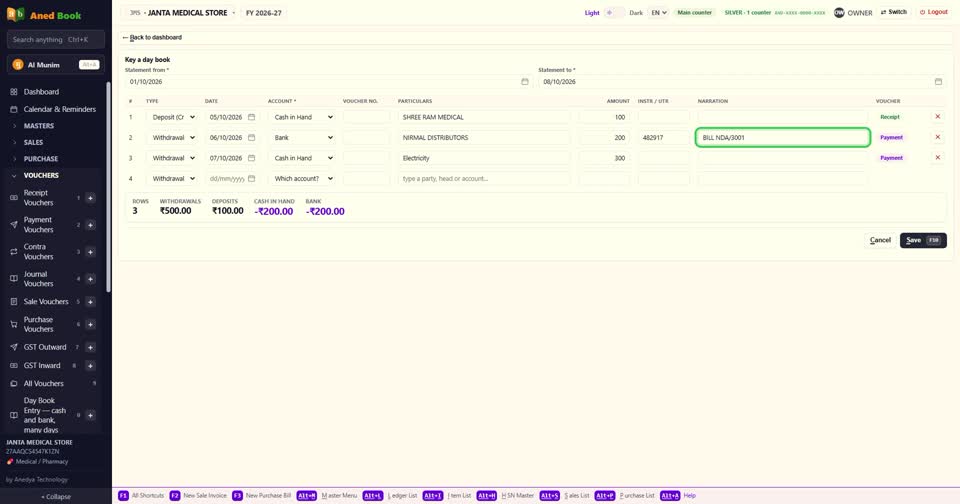Open calendar icon for Statement from date

525,81
